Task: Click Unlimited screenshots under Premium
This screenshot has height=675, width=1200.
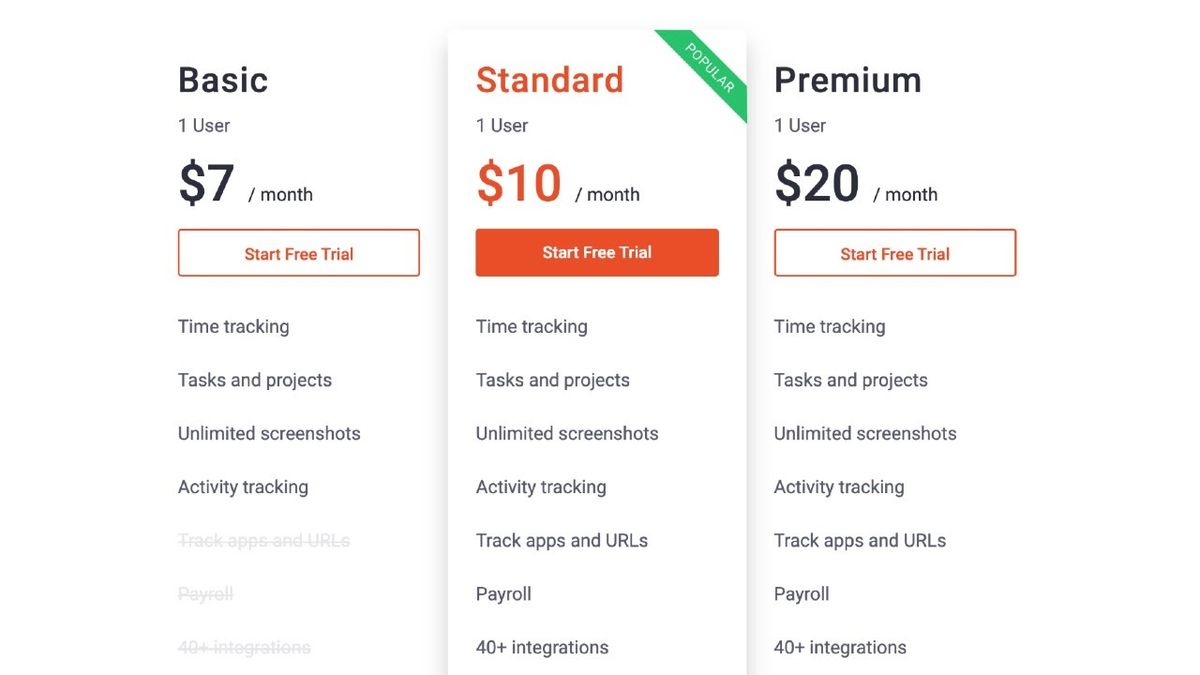Action: [865, 433]
